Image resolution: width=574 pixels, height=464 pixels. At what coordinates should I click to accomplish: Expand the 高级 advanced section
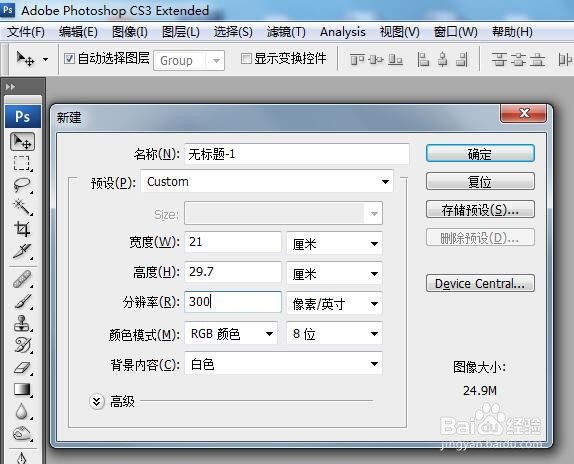tap(97, 402)
